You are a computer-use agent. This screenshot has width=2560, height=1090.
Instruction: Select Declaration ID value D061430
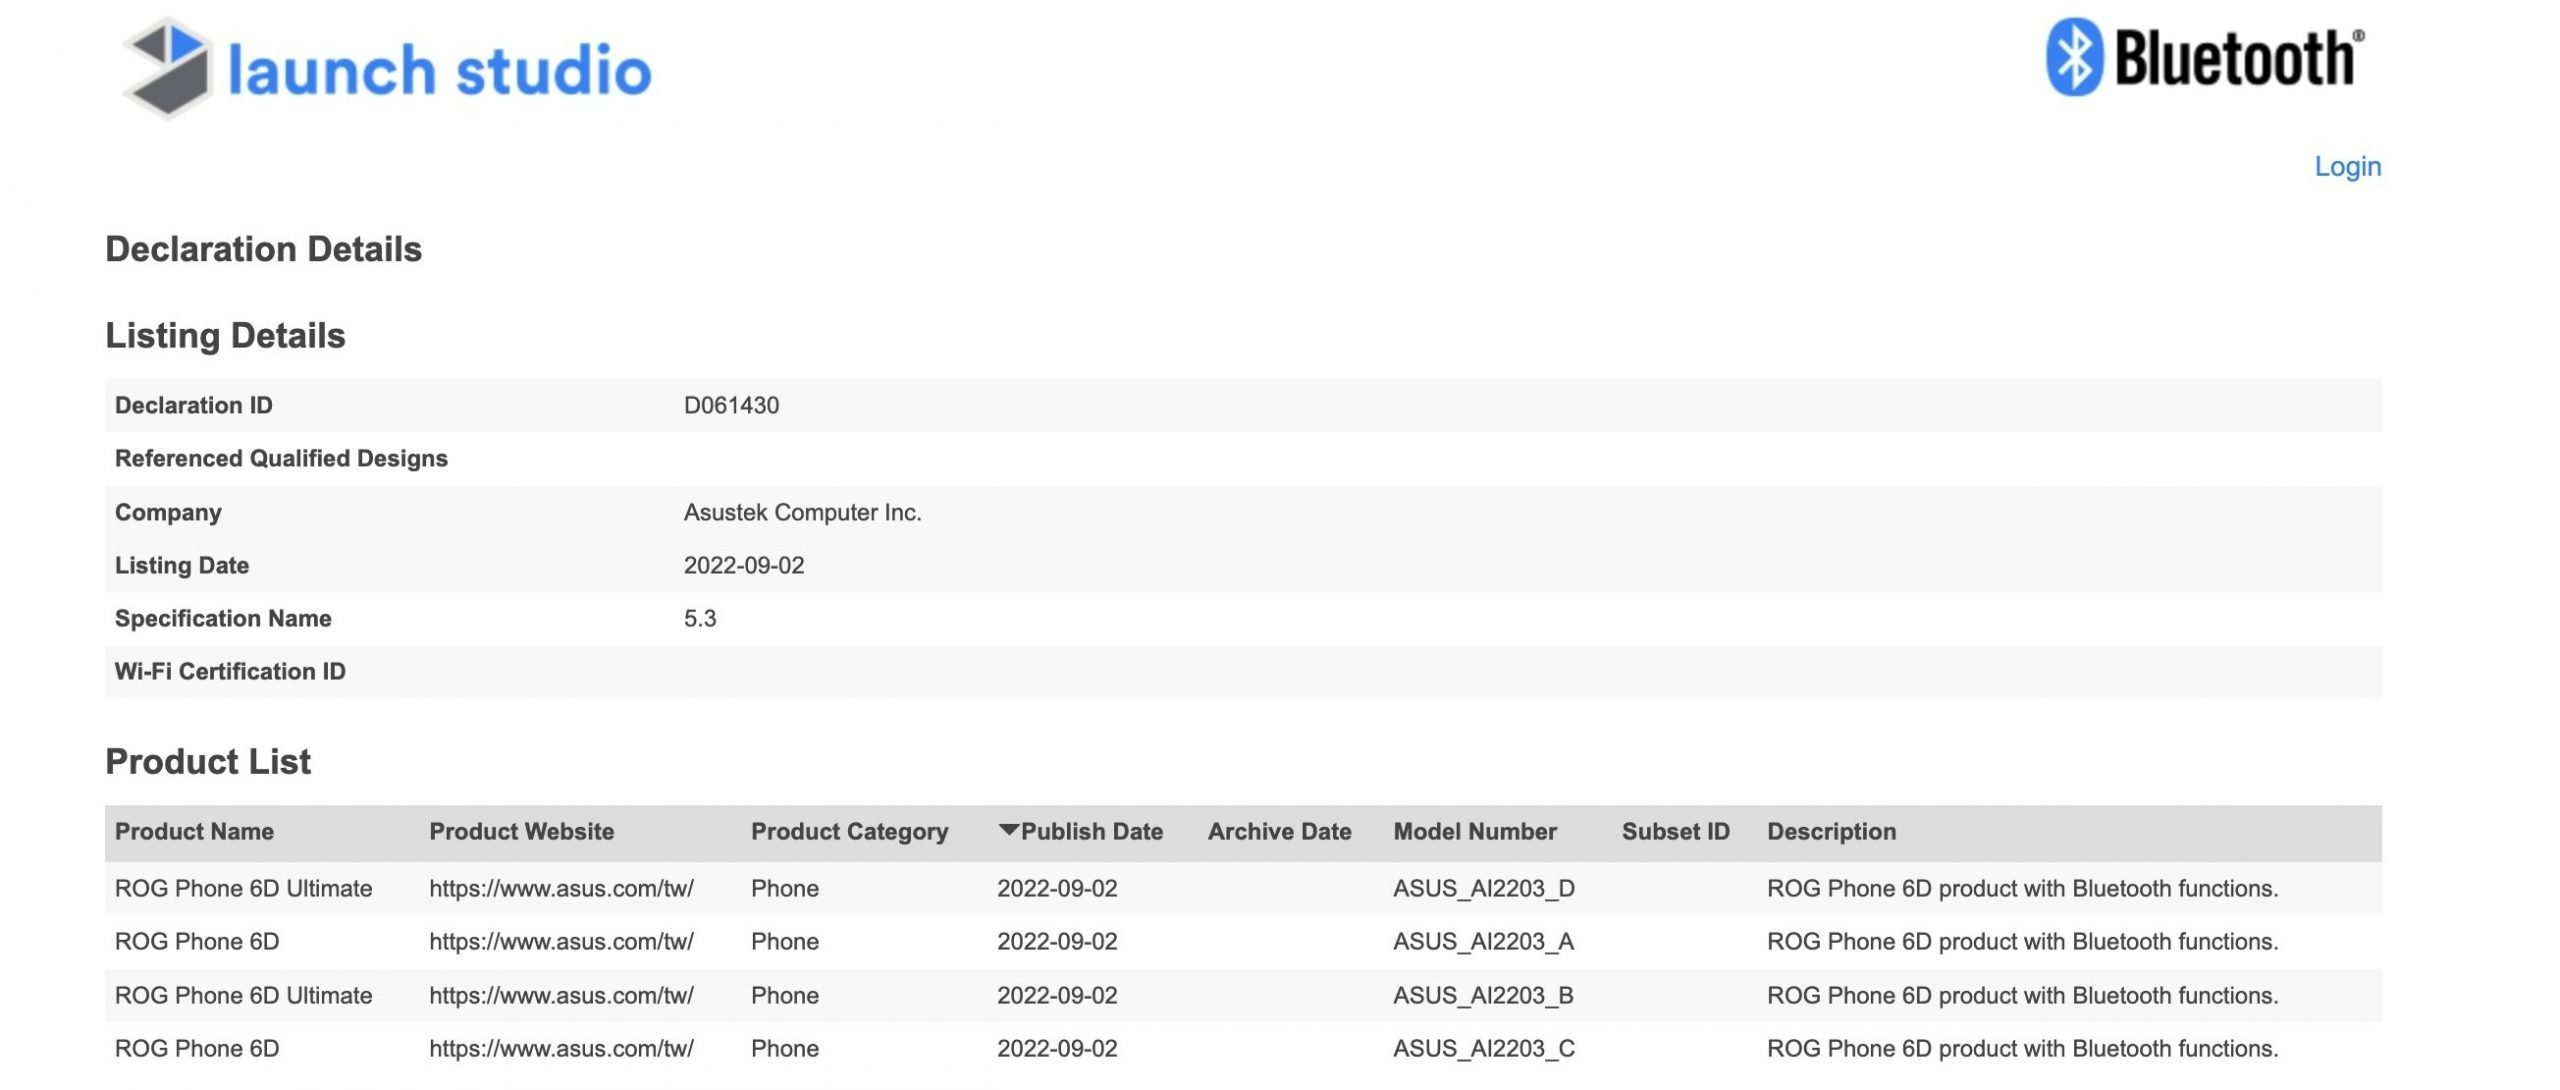(x=731, y=405)
